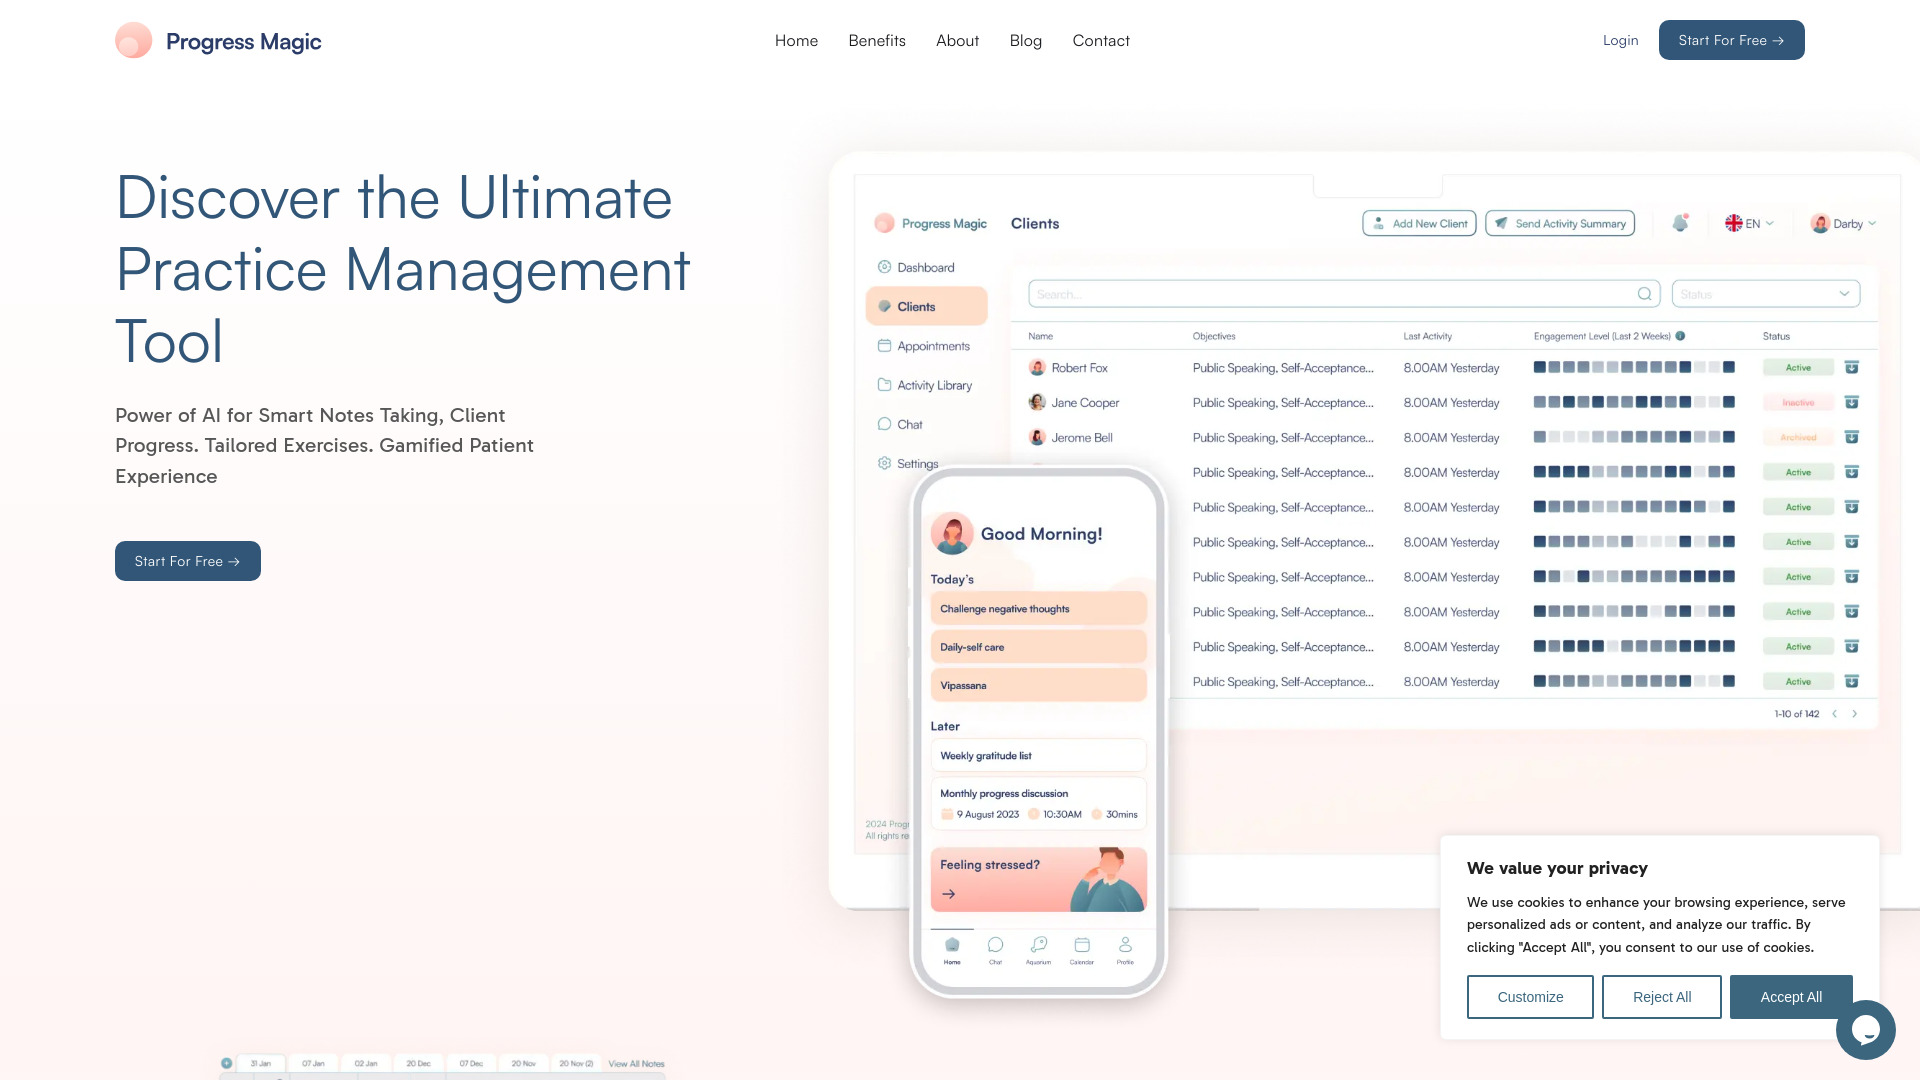Toggle Inactive status for Jane Cooper
Image resolution: width=1920 pixels, height=1080 pixels.
tap(1795, 402)
